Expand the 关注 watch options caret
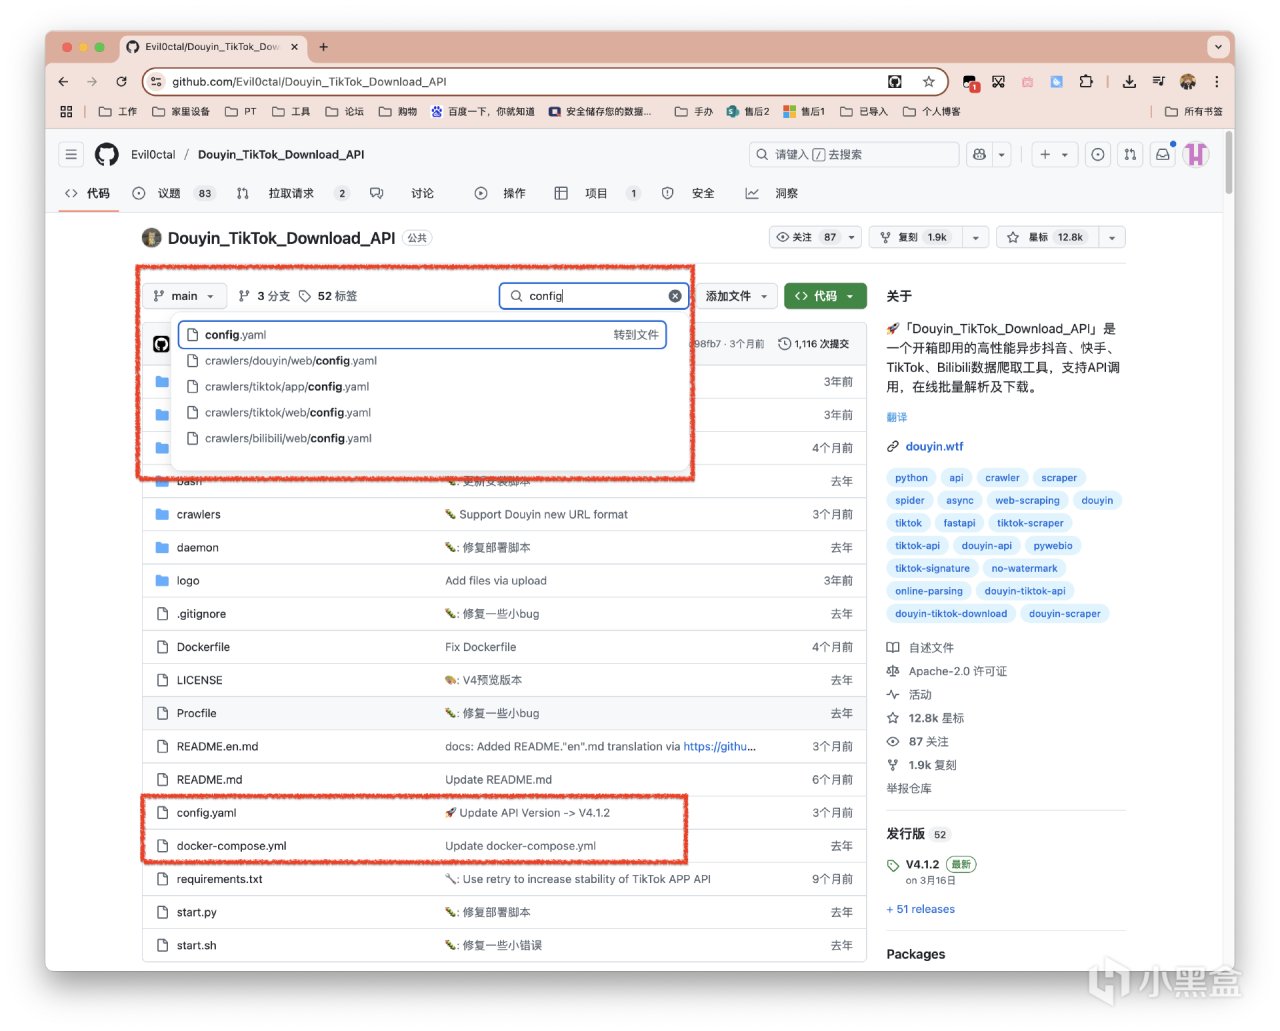 tap(852, 237)
